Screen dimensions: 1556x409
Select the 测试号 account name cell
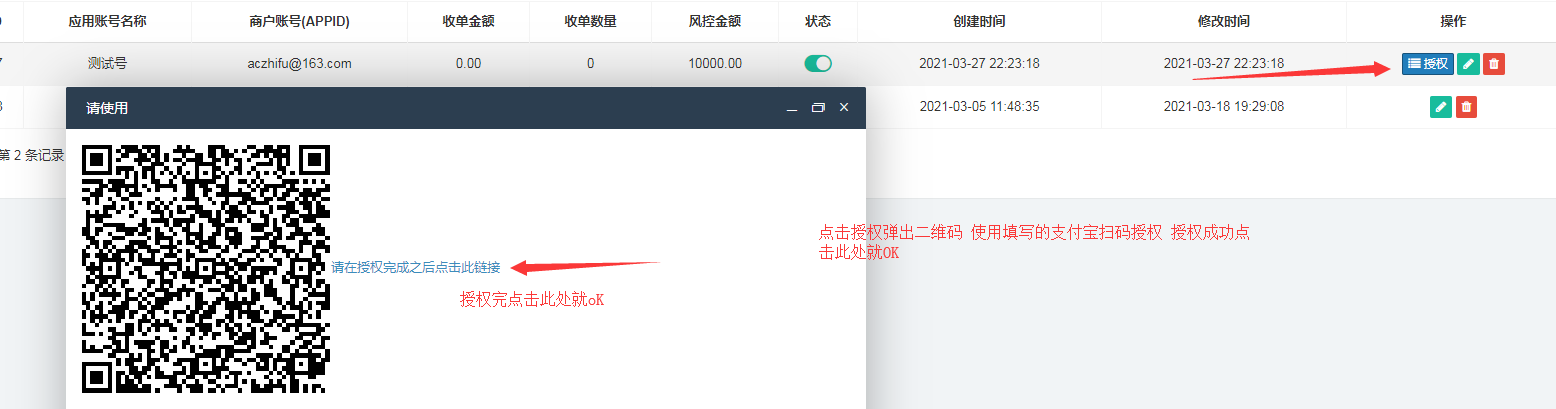point(107,64)
